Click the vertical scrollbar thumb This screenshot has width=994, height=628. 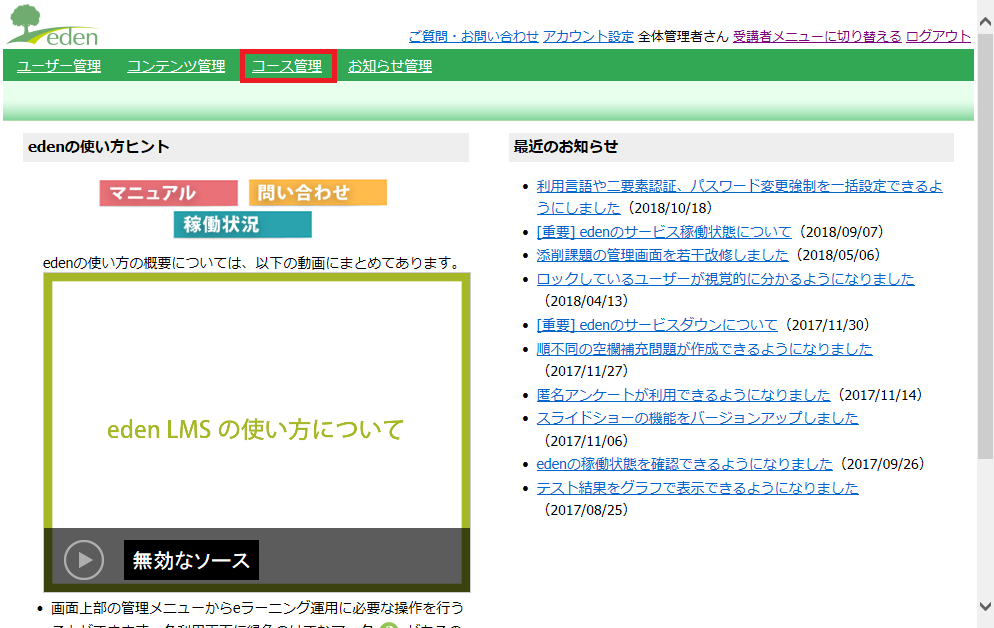985,246
